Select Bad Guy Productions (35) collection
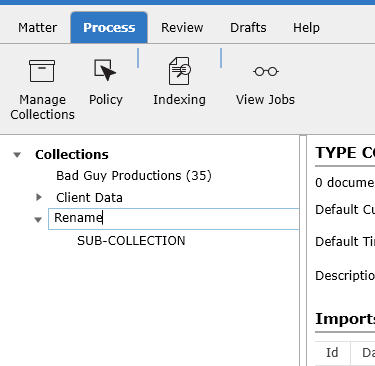375x366 pixels. (x=134, y=176)
